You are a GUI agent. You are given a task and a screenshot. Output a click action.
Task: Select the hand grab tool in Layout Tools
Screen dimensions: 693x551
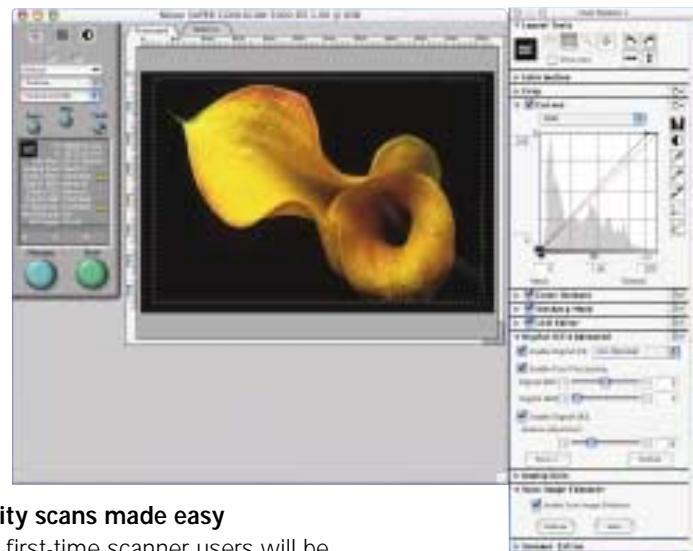pyautogui.click(x=606, y=42)
